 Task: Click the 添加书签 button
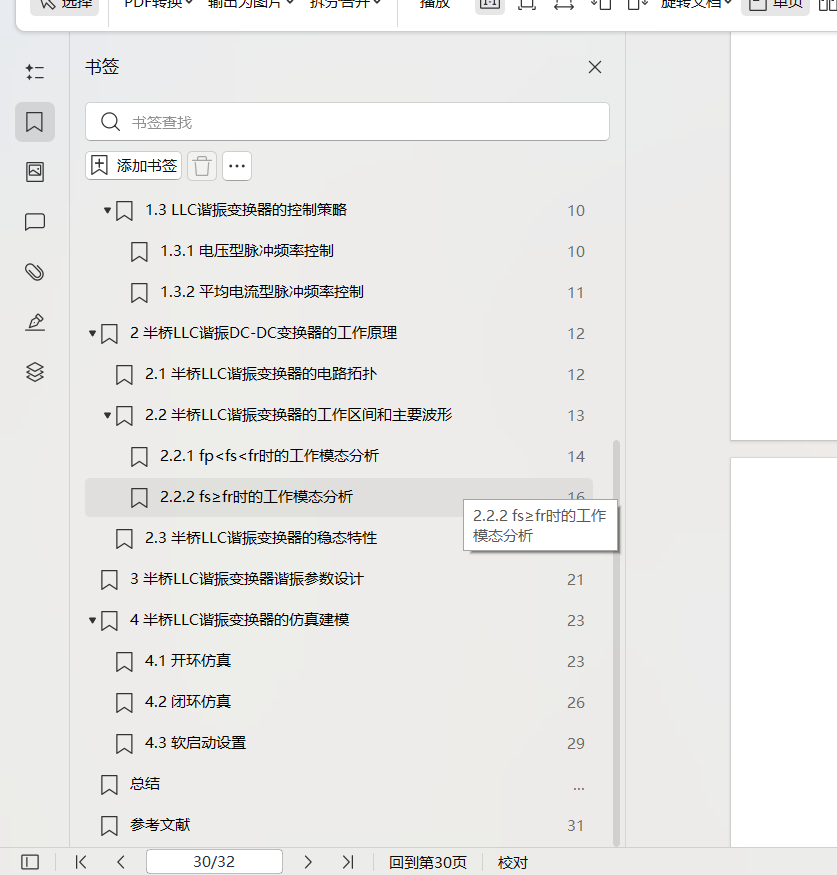click(133, 166)
